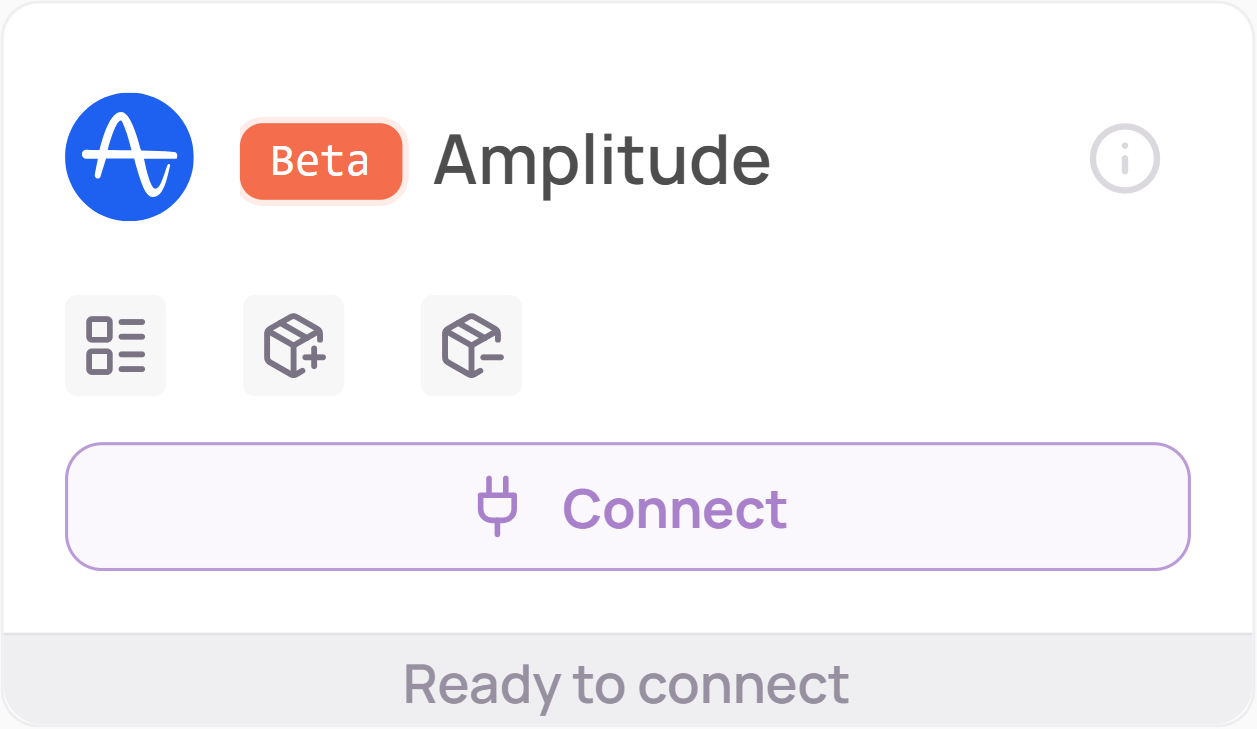Choose the add package icon
Screen dimensions: 1257x729
click(294, 346)
